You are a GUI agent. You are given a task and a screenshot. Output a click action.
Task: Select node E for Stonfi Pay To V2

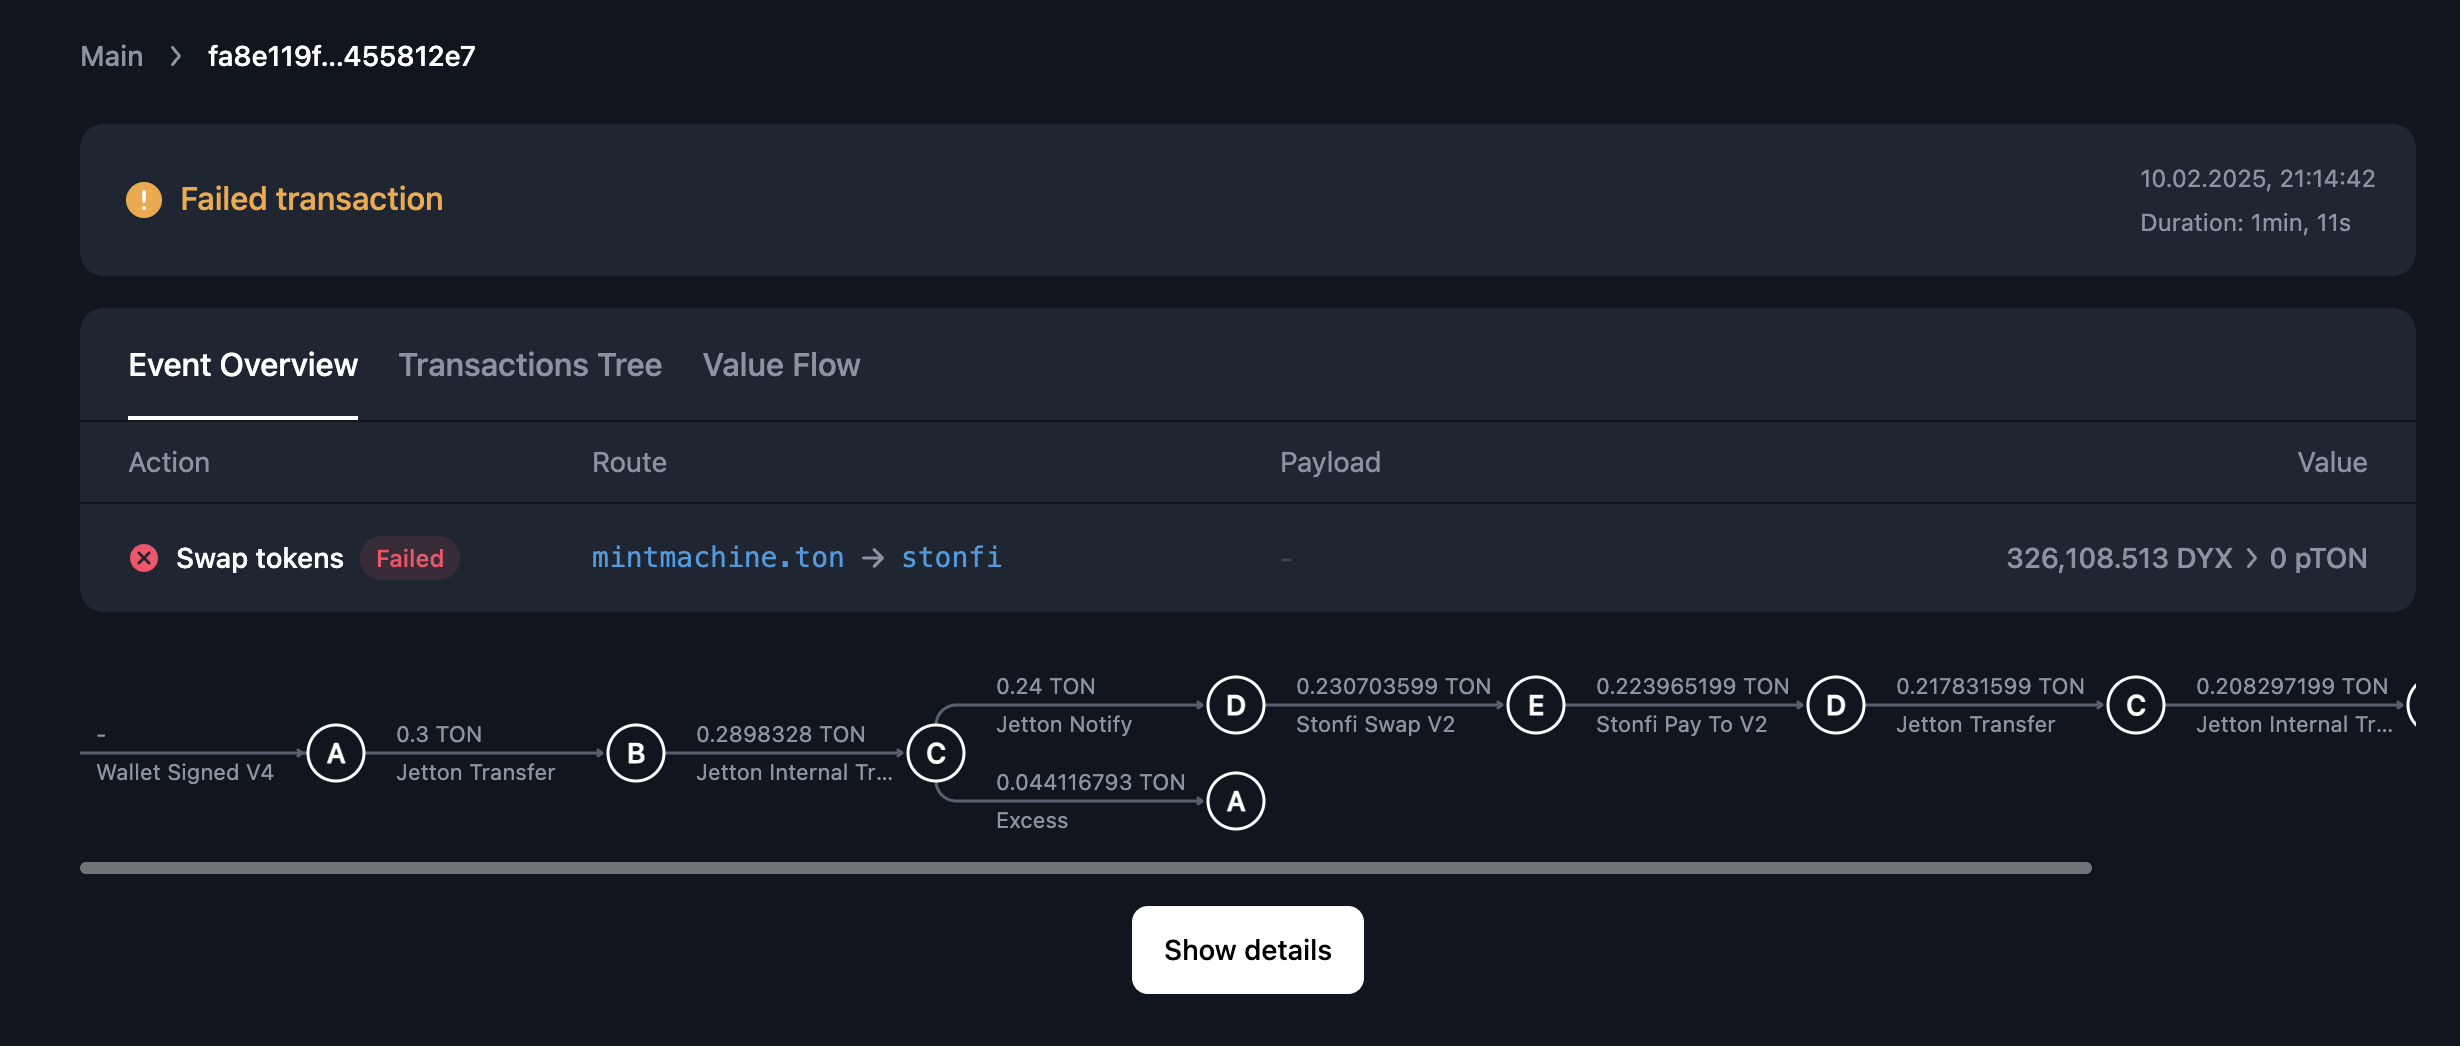tap(1537, 704)
